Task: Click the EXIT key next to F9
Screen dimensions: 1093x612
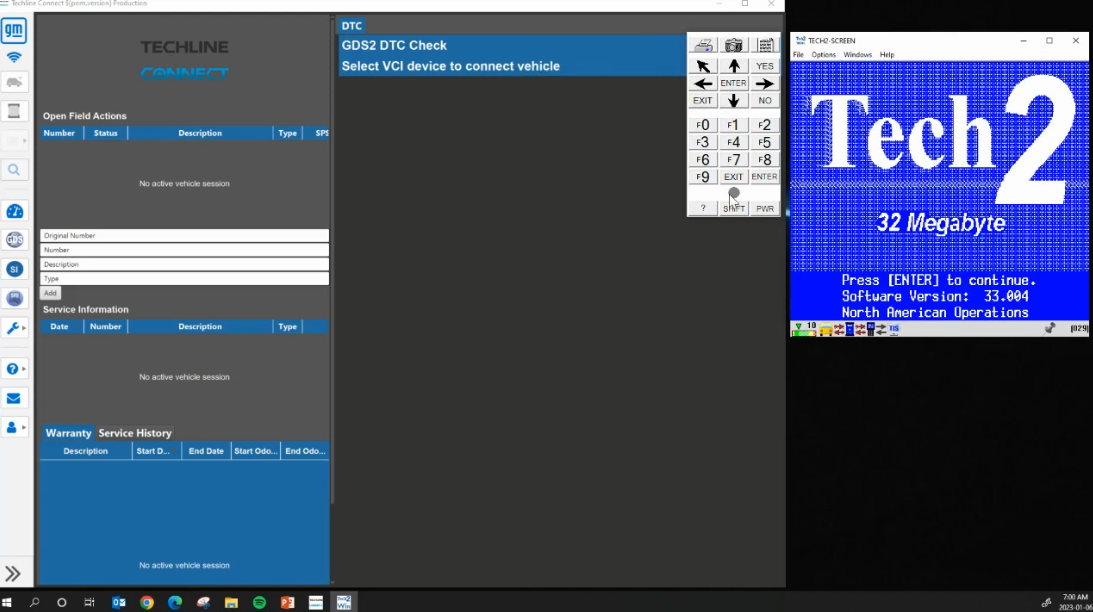Action: 733,177
